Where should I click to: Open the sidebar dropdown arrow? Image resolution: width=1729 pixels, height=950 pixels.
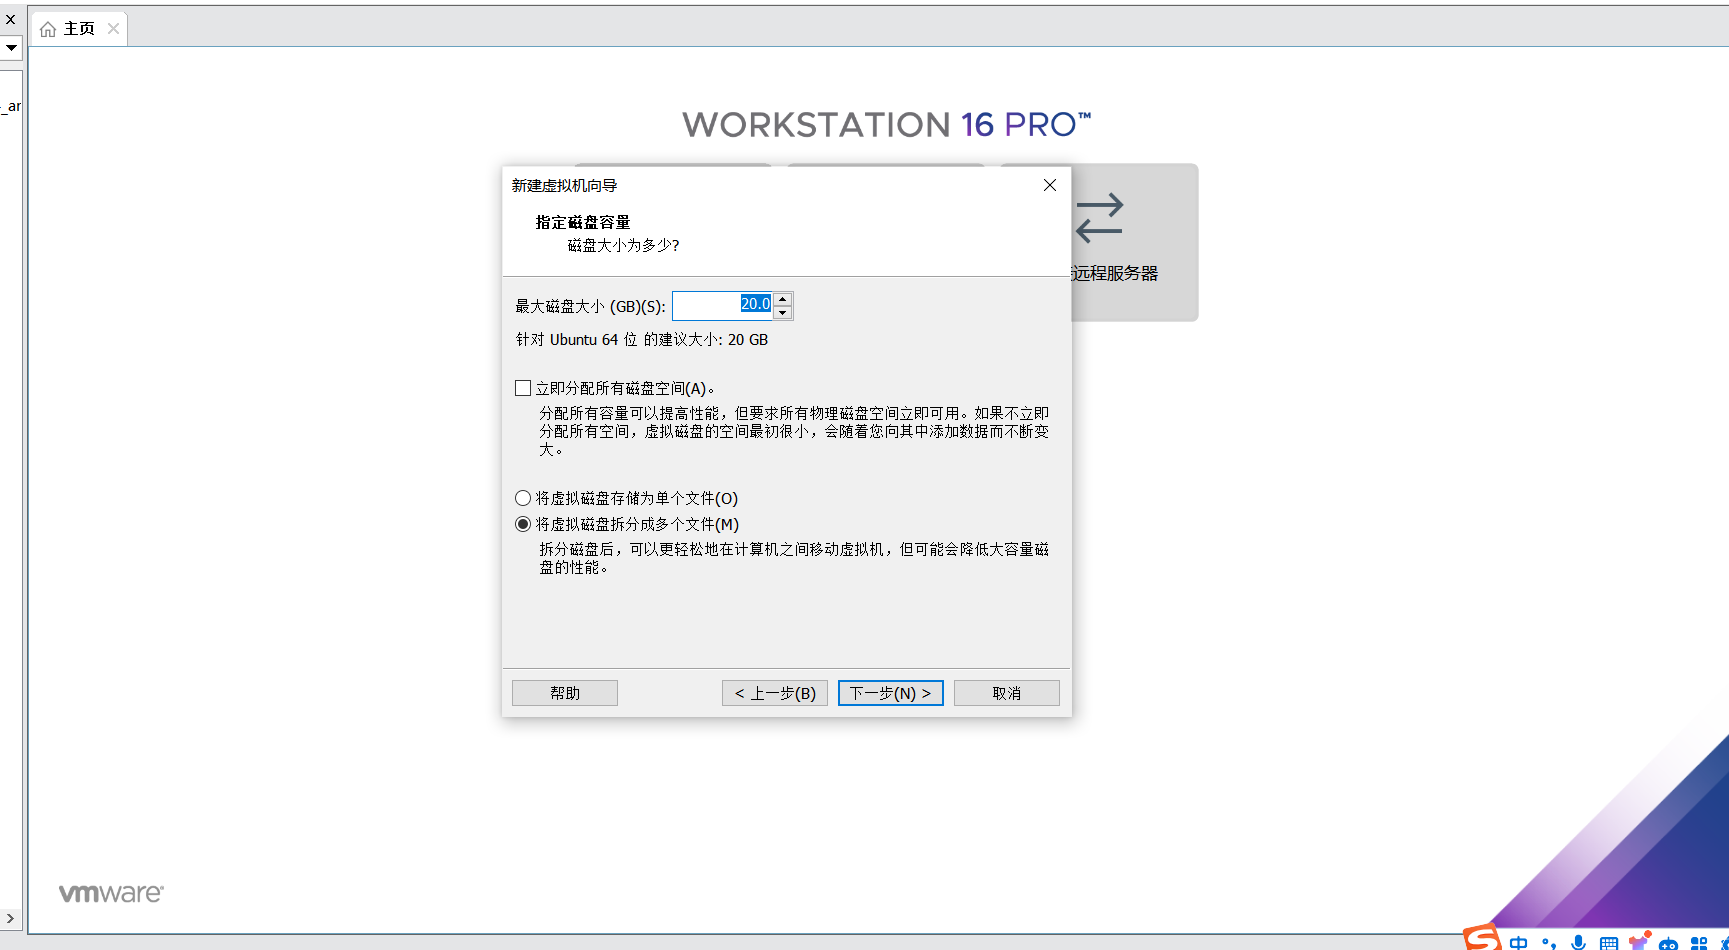(x=11, y=47)
